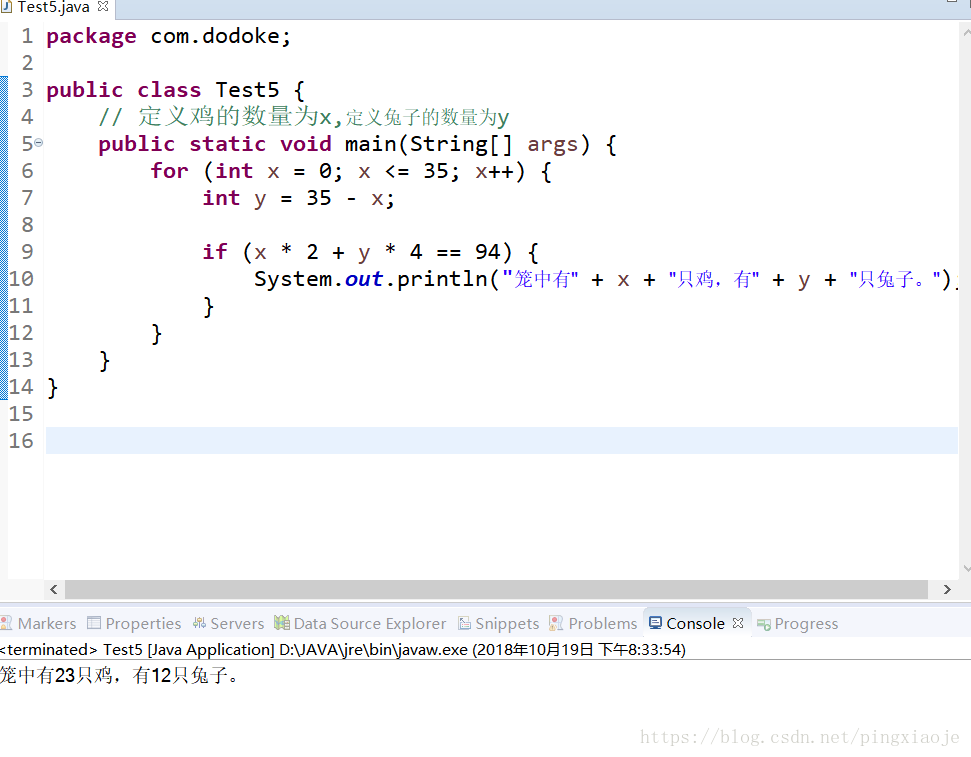
Task: Collapse the main method fold marker
Action: click(38, 143)
